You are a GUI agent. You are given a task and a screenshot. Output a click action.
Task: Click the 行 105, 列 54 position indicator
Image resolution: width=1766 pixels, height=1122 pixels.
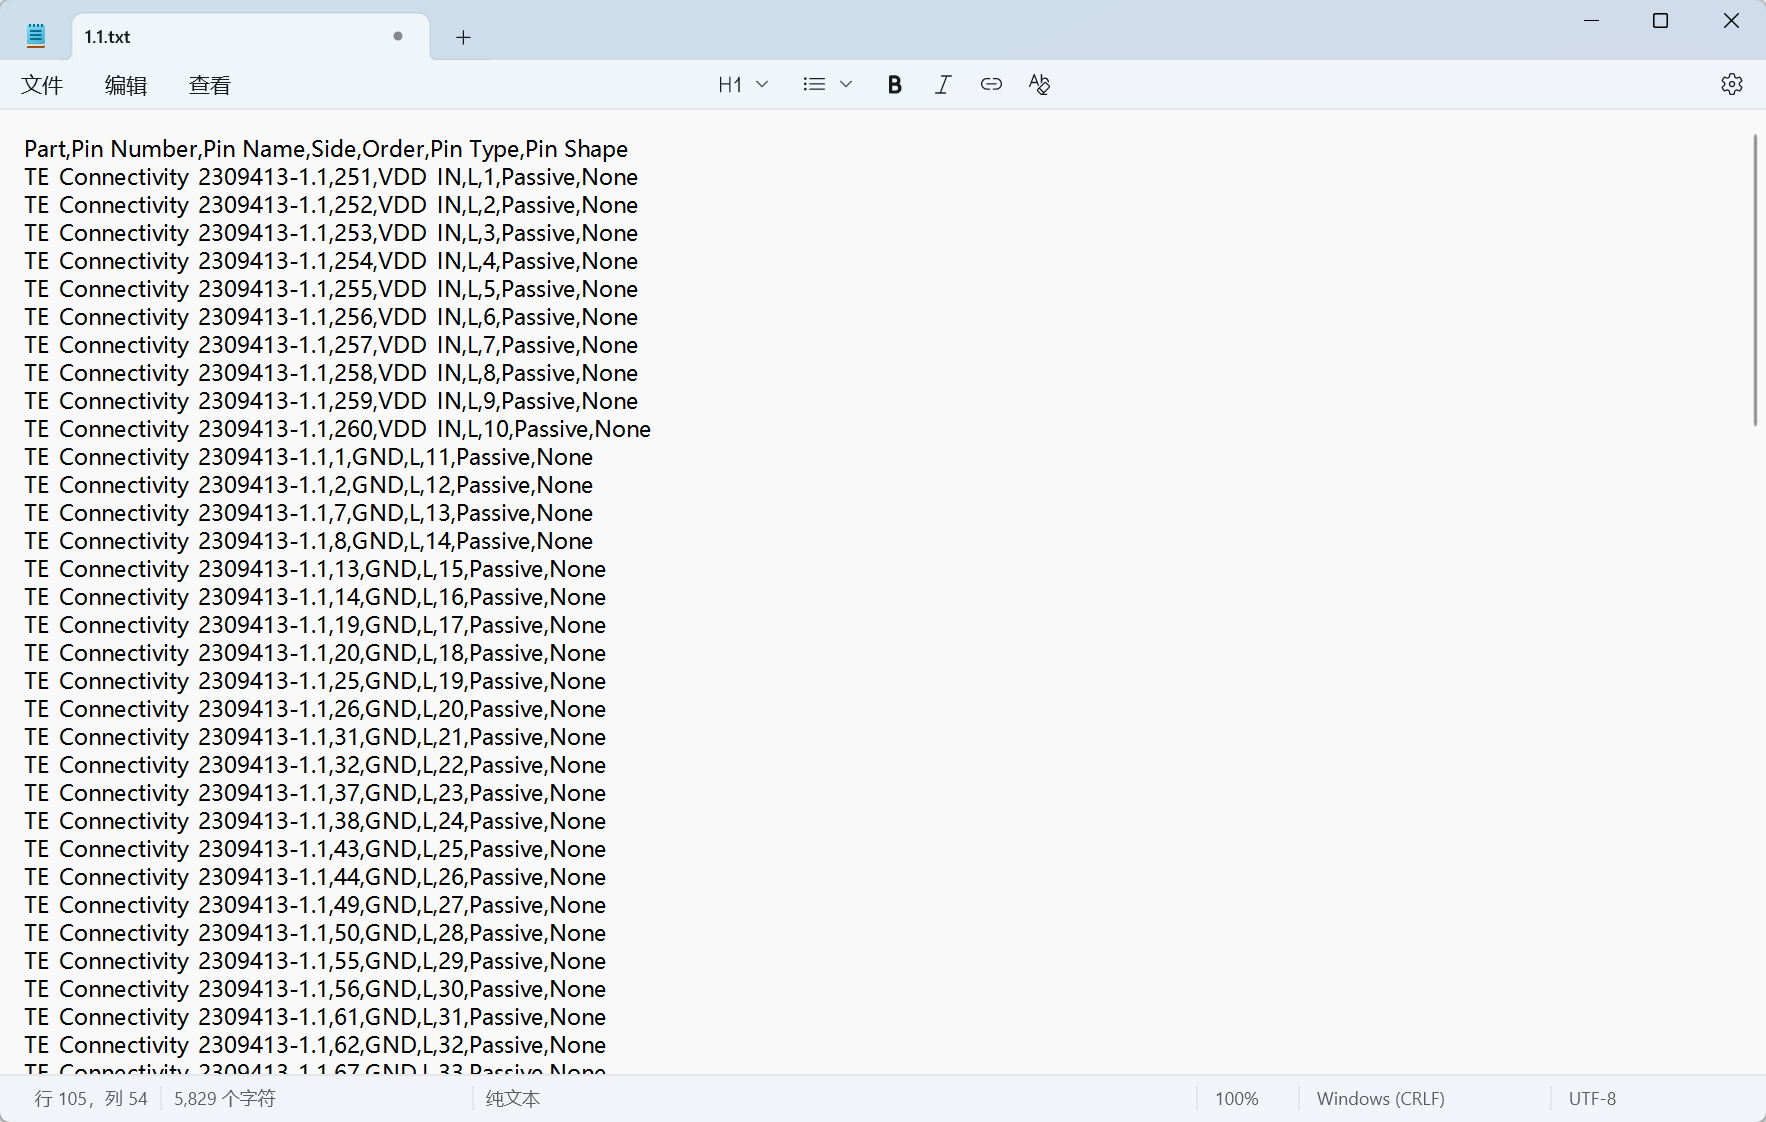coord(91,1099)
